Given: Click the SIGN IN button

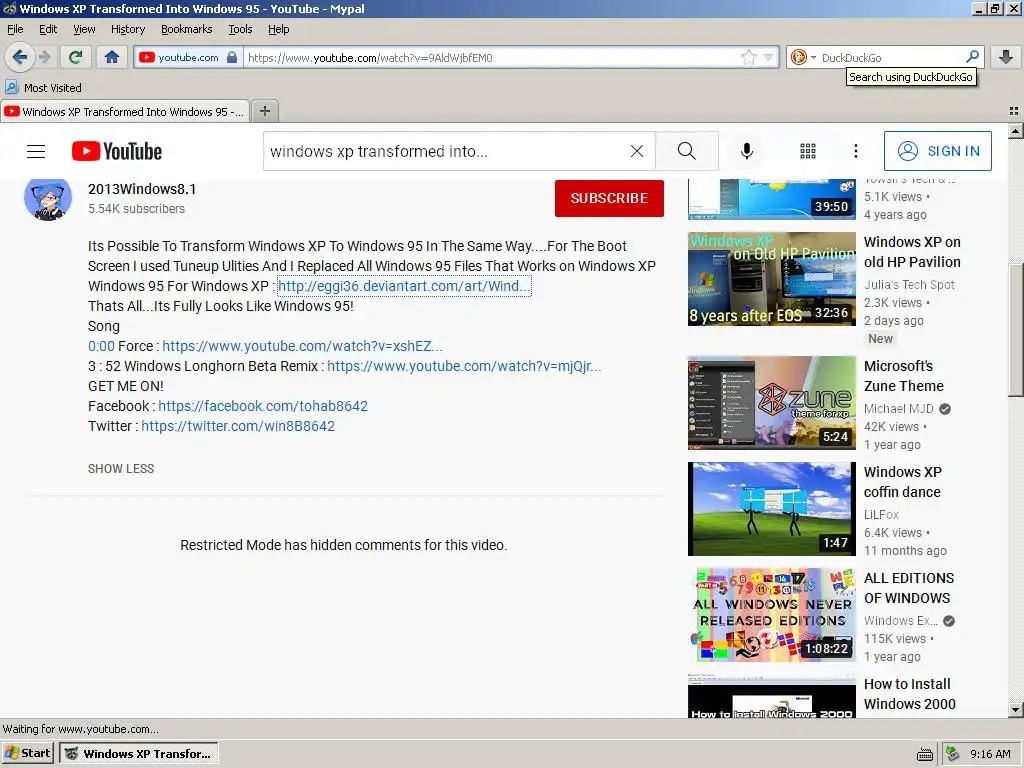Looking at the screenshot, I should [x=938, y=151].
